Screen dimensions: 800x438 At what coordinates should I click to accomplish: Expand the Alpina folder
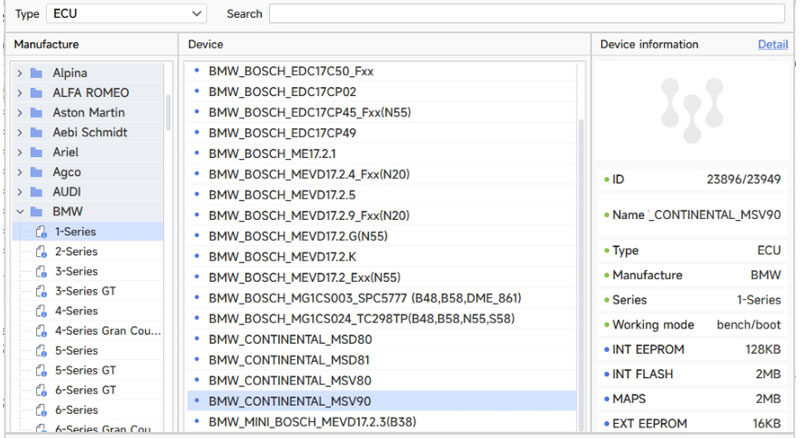point(20,73)
